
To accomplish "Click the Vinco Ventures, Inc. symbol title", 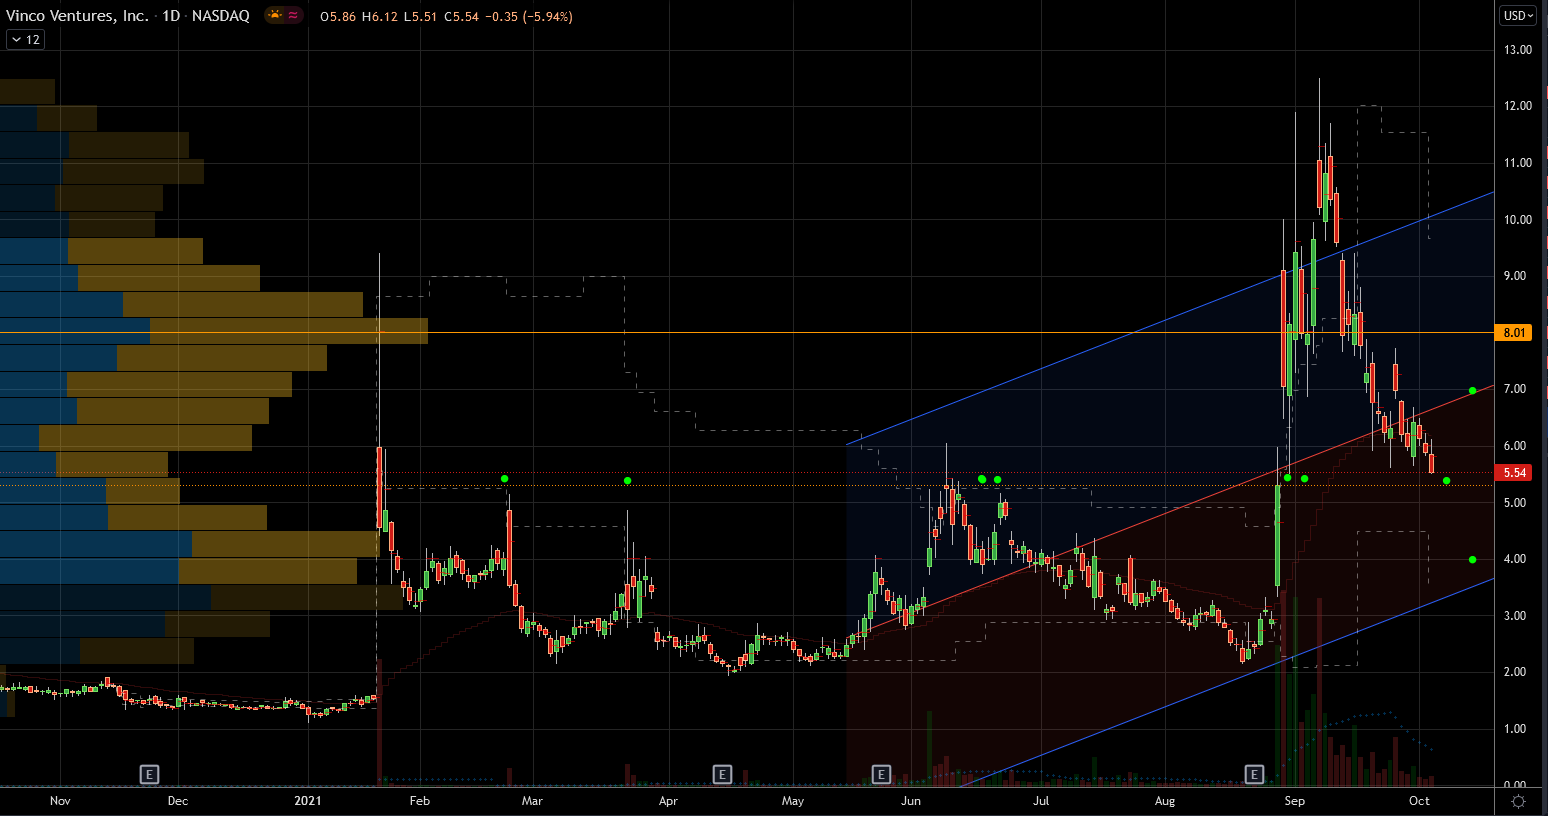I will coord(77,16).
